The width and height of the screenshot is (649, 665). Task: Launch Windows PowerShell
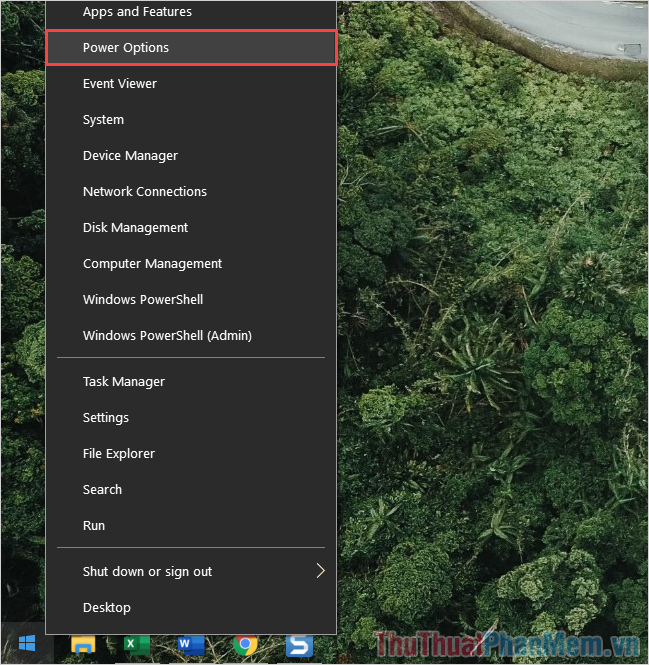[191, 300]
